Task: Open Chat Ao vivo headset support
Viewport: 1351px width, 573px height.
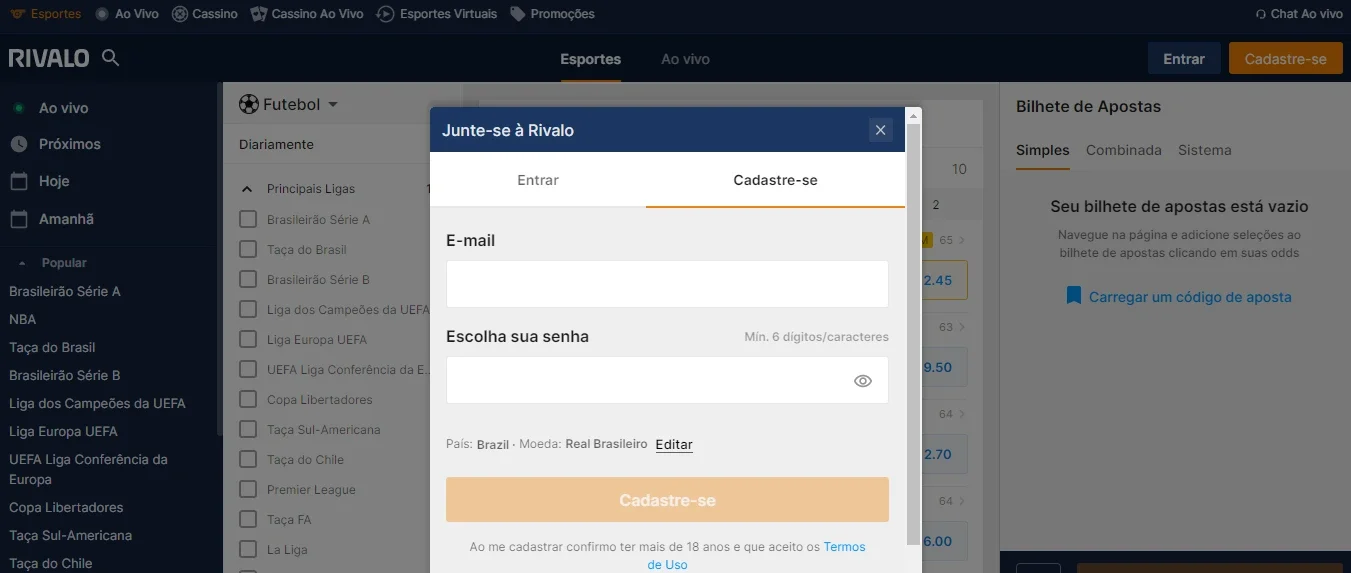Action: tap(1299, 14)
